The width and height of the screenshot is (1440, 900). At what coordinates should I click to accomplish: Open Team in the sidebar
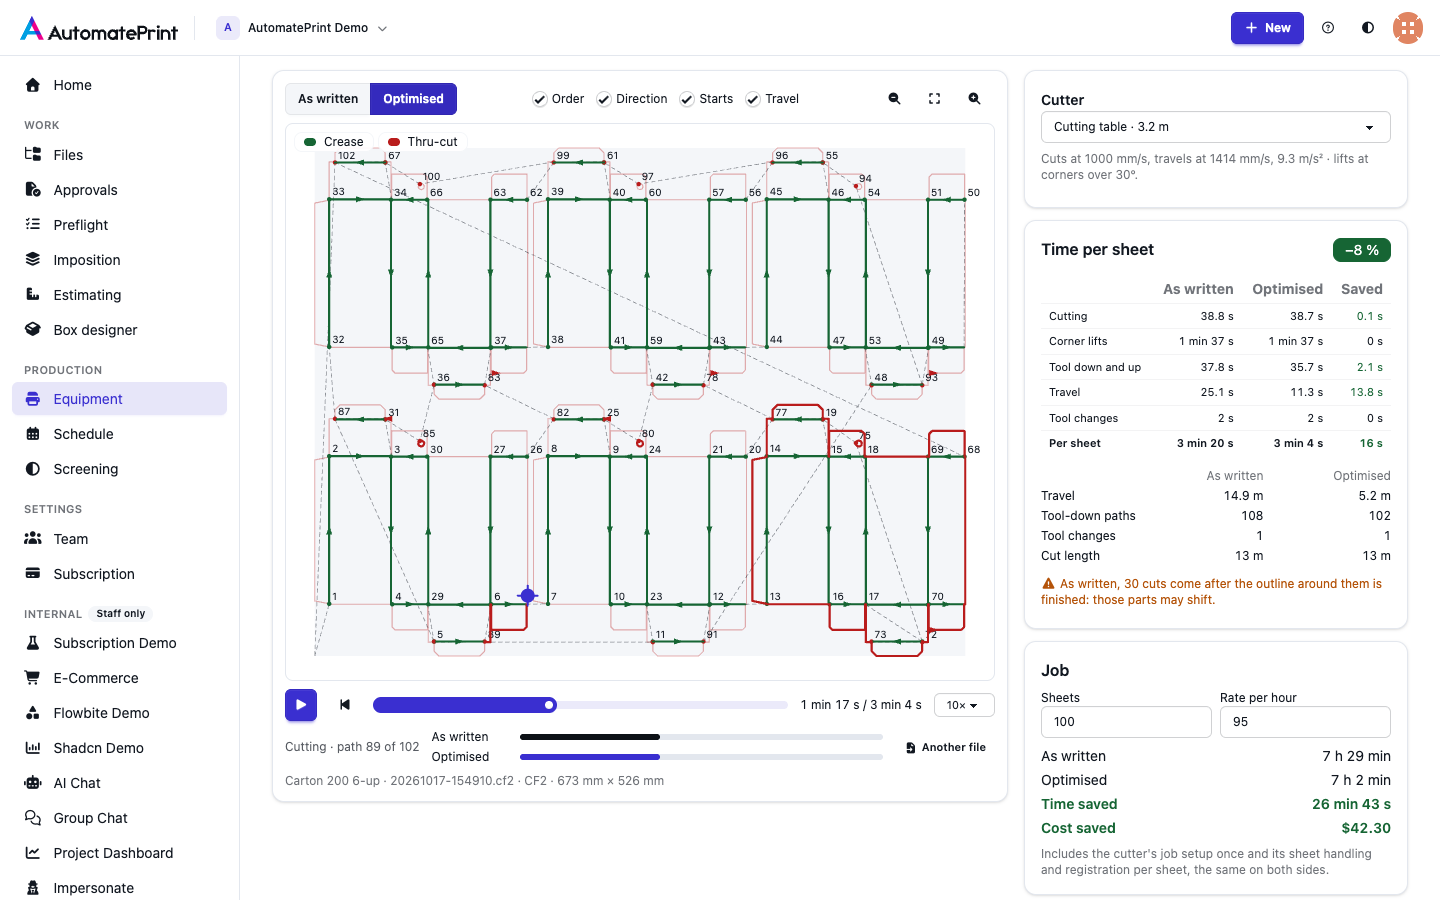point(119,539)
